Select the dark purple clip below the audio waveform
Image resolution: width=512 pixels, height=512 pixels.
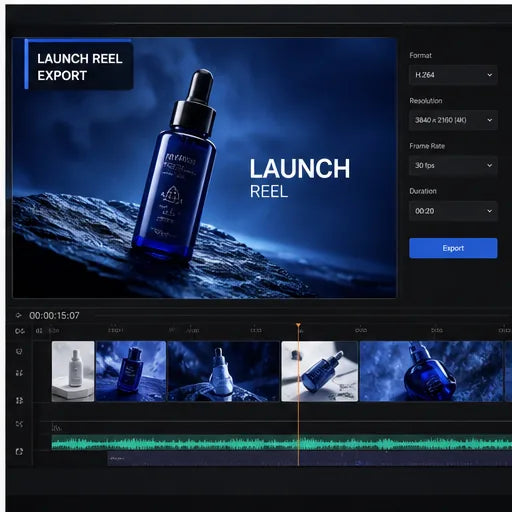[x=309, y=459]
